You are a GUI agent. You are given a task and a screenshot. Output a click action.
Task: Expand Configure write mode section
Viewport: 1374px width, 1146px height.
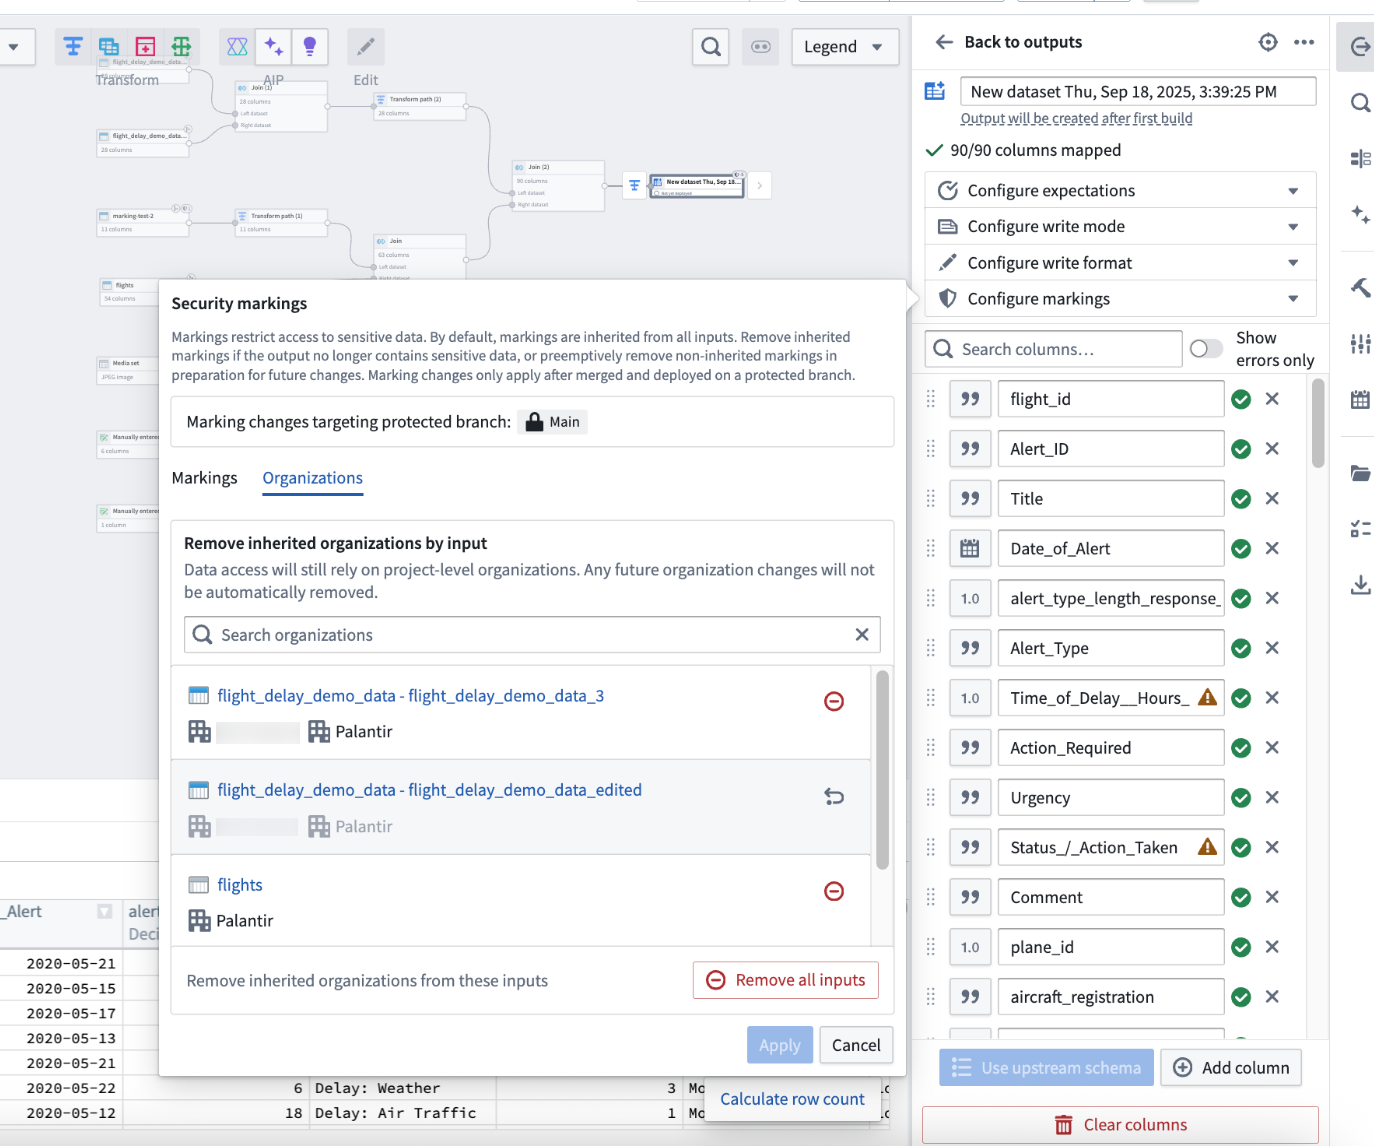pos(1120,227)
